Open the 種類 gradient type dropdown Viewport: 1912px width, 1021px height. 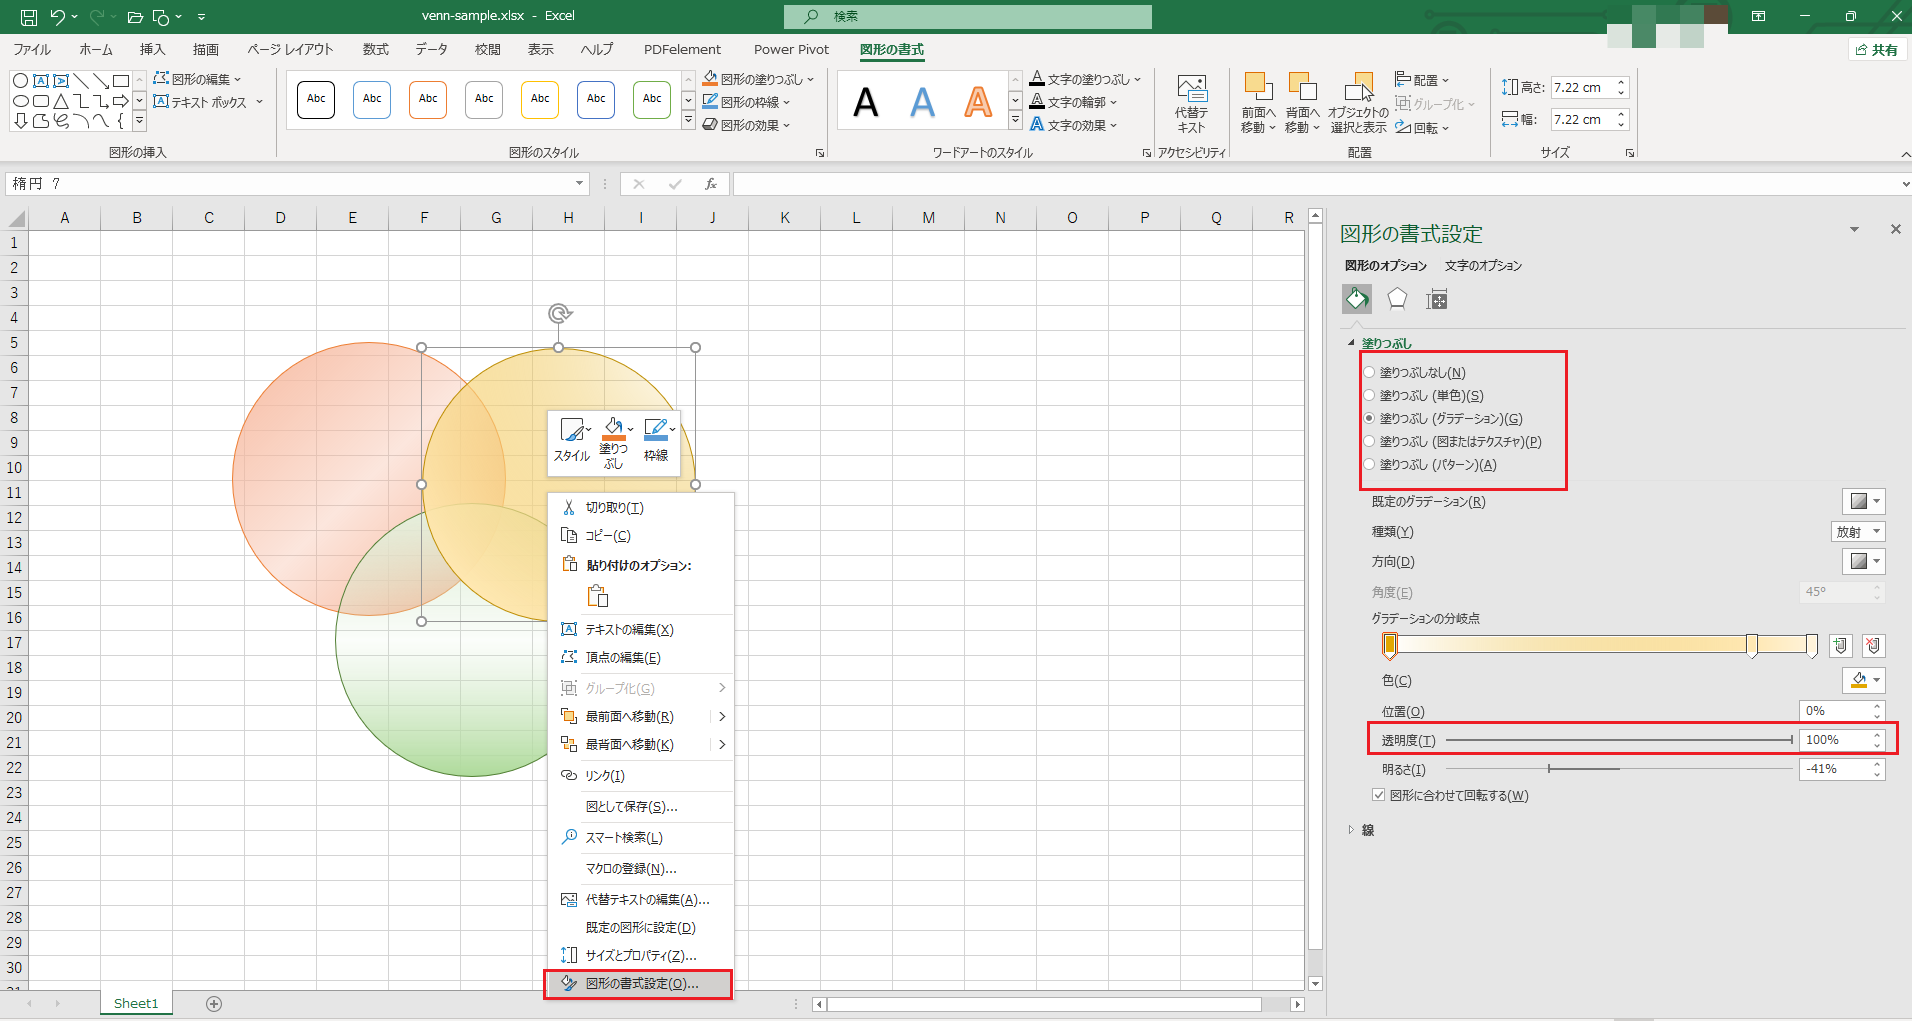click(x=1858, y=532)
